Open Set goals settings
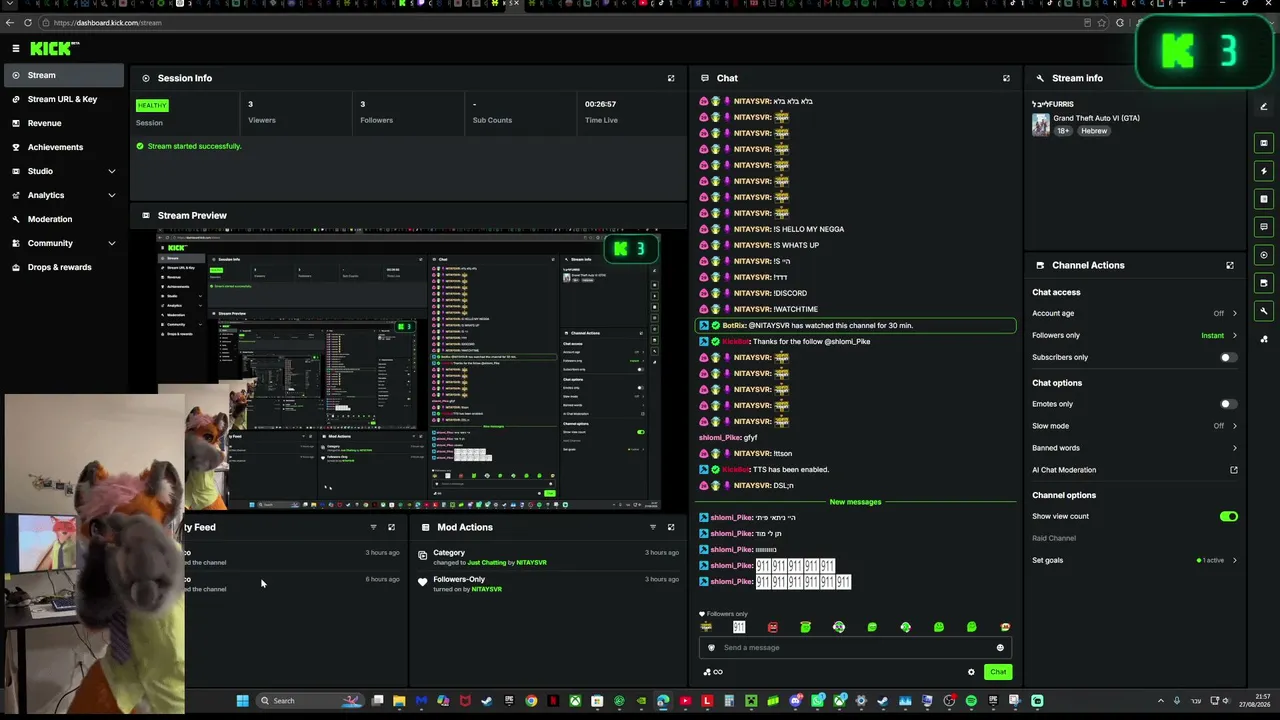This screenshot has width=1280, height=720. [1135, 560]
